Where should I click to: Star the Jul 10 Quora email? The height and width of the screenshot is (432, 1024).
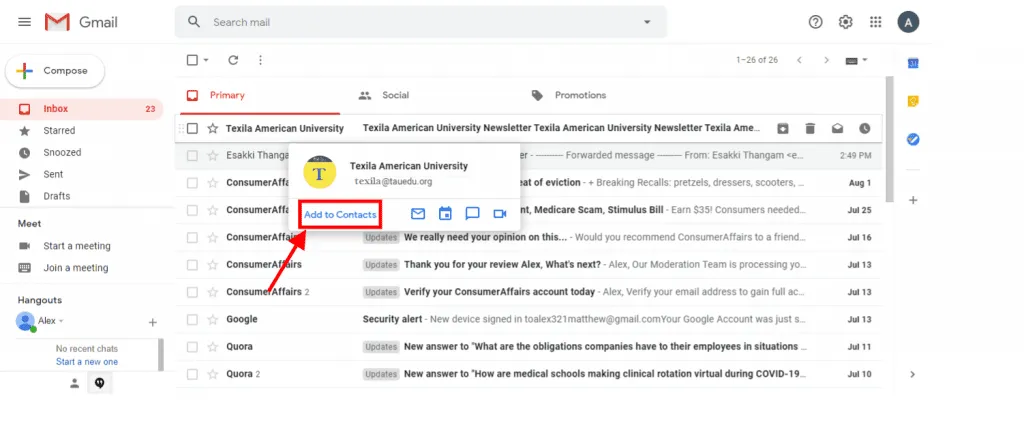pyautogui.click(x=212, y=374)
